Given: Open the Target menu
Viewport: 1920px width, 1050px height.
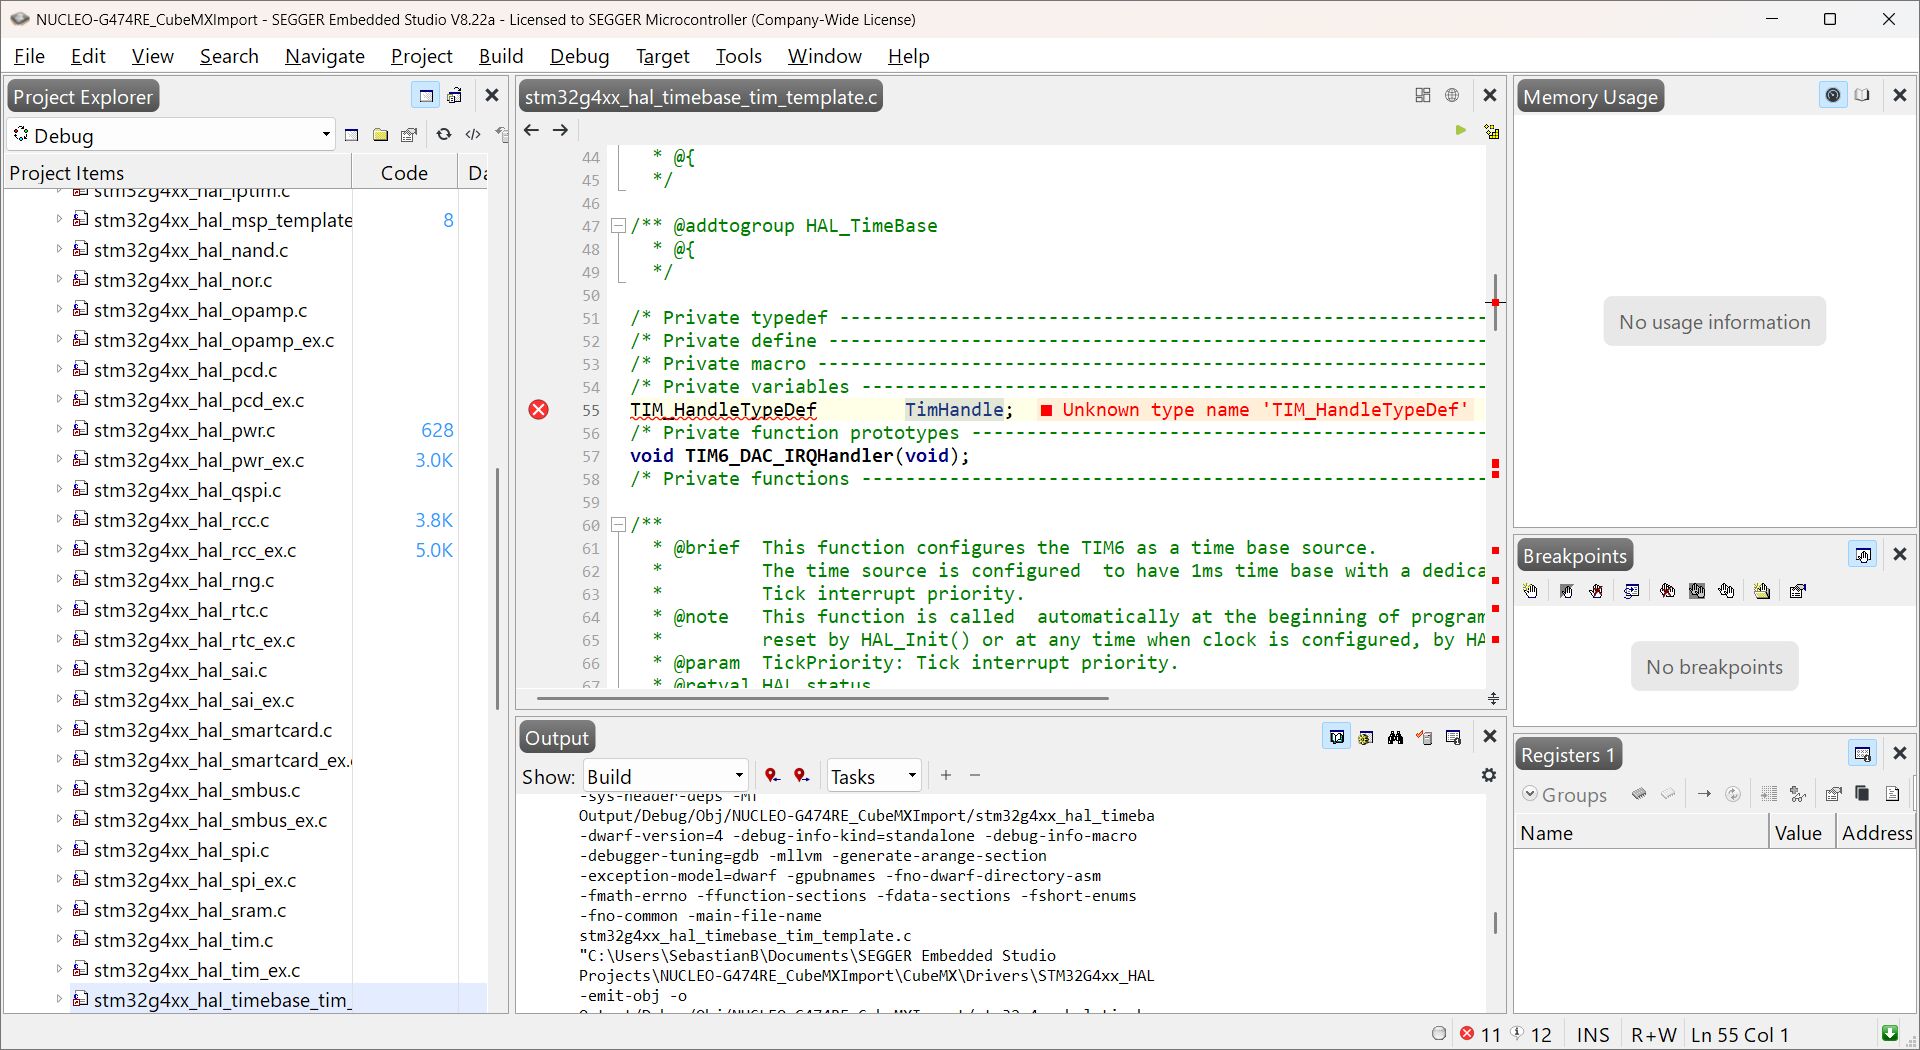Looking at the screenshot, I should (662, 56).
